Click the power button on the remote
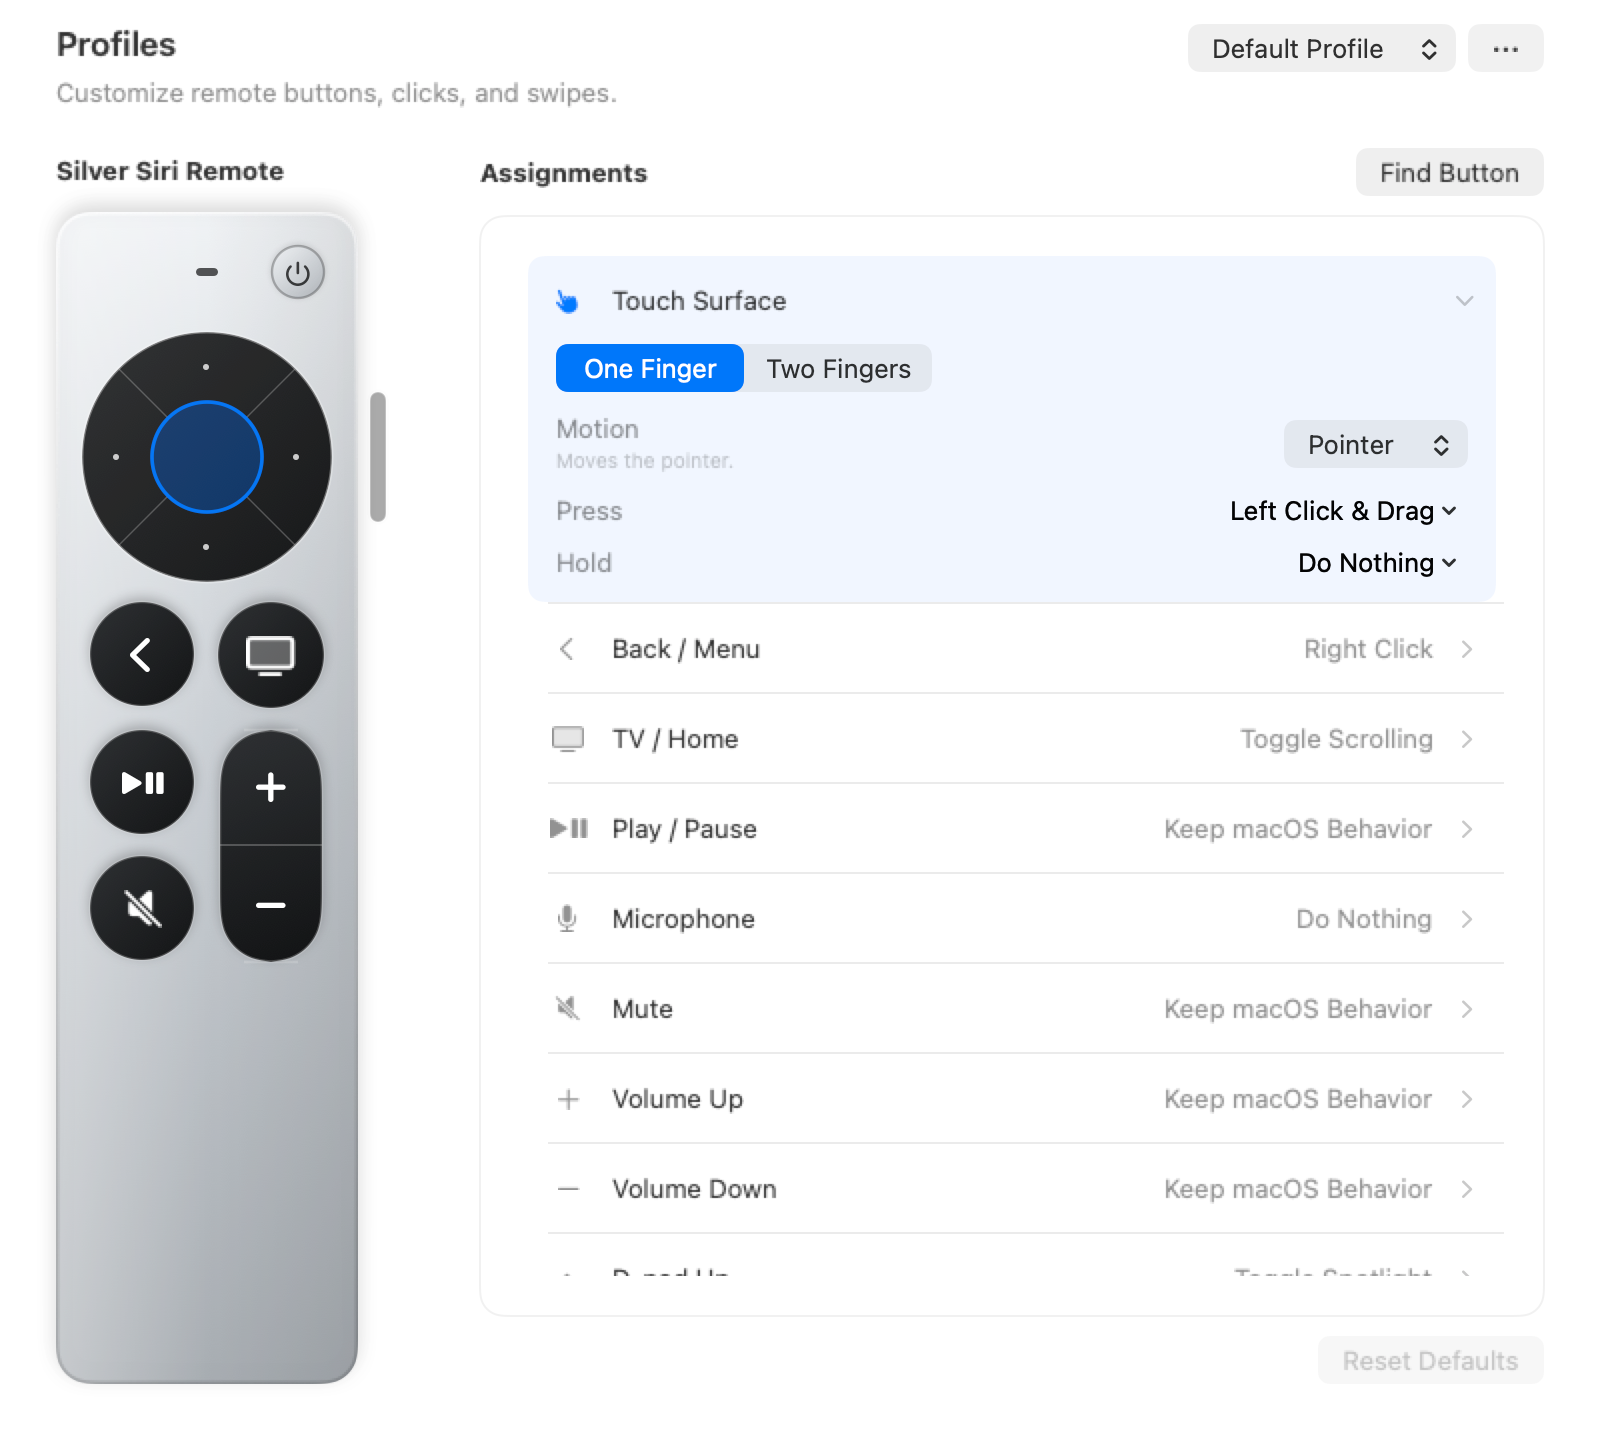 point(298,272)
